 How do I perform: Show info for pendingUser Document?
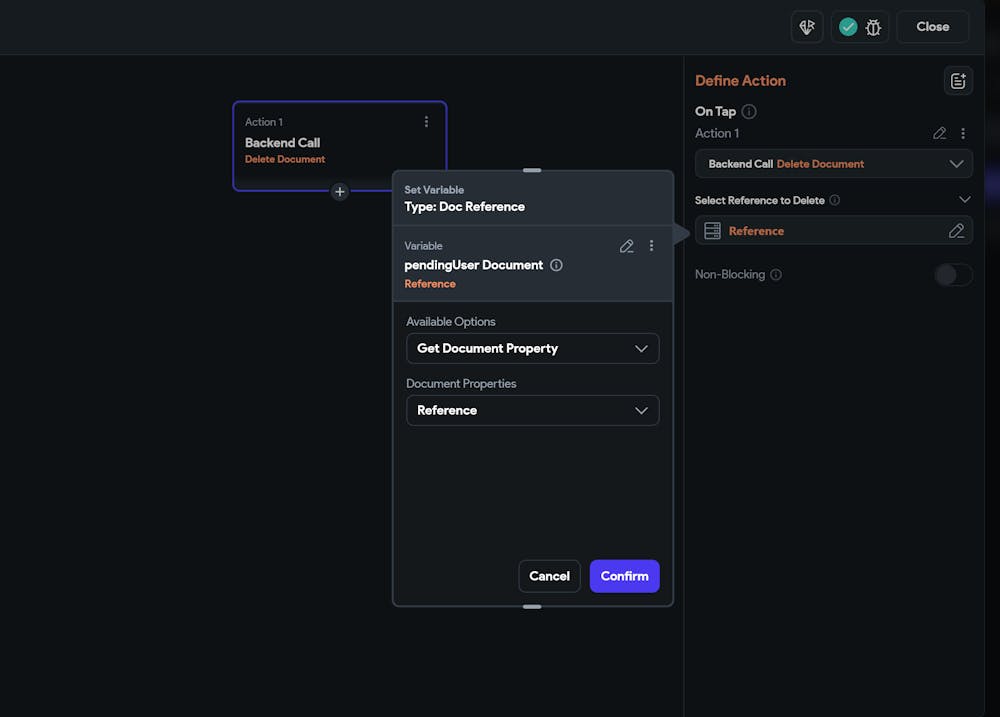557,266
